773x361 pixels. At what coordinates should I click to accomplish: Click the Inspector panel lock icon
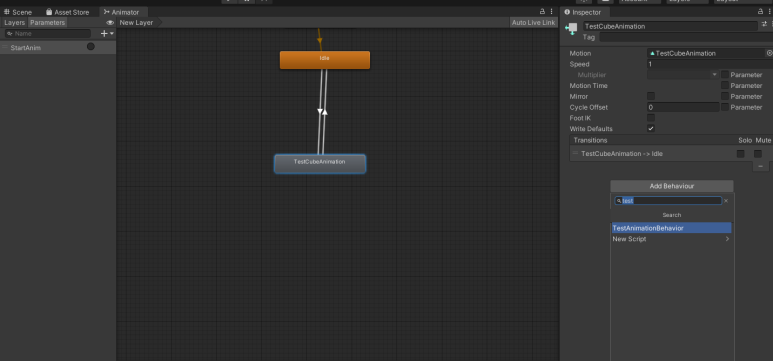coord(760,11)
